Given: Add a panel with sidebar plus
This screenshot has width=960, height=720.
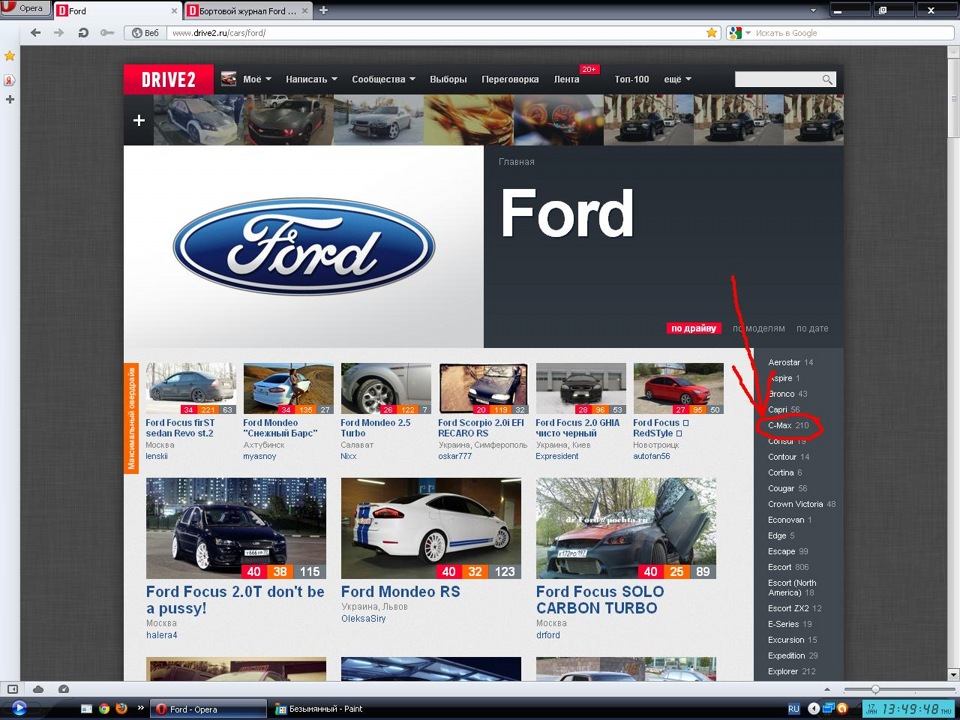Looking at the screenshot, I should coord(10,99).
